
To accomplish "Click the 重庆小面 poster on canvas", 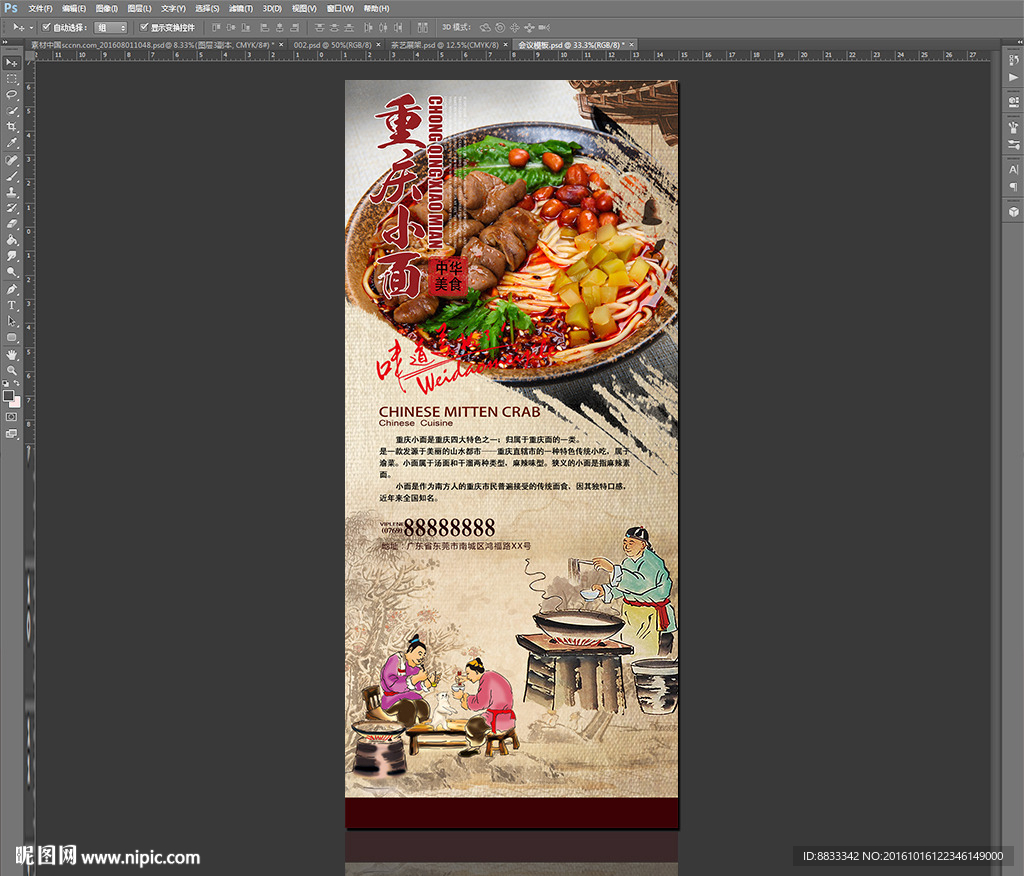I will click(x=511, y=455).
